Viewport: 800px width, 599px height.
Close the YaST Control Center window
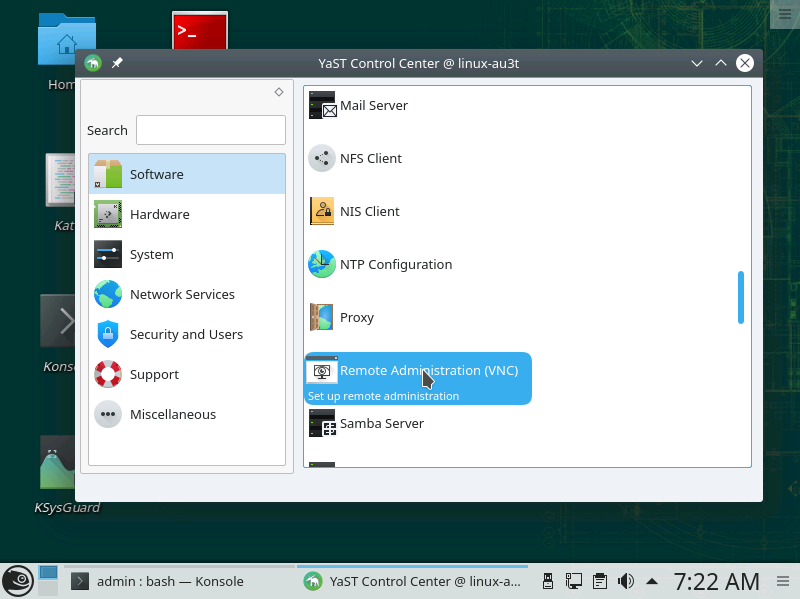[745, 63]
